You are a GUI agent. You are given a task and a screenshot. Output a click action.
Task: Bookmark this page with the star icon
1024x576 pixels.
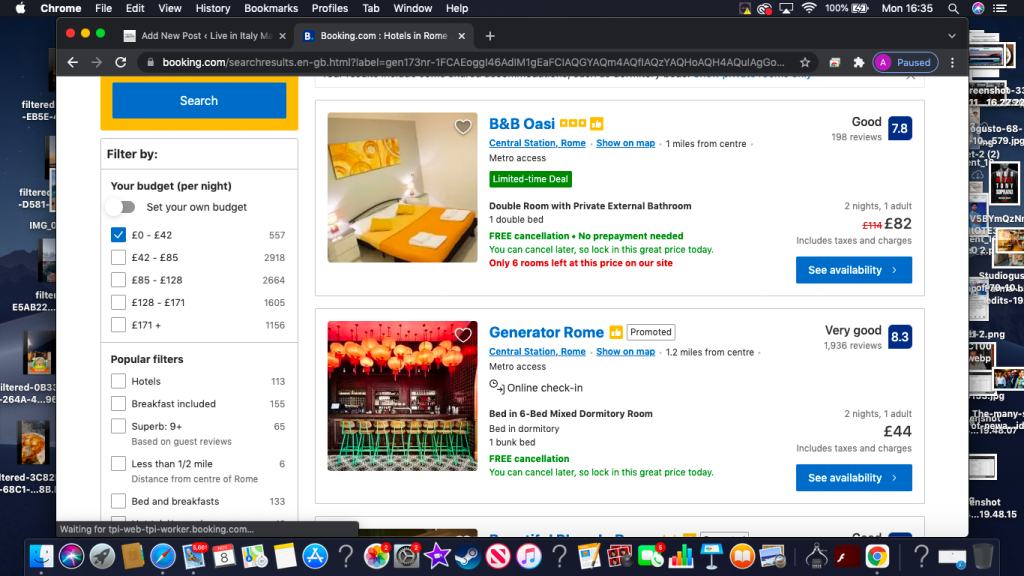[x=805, y=63]
